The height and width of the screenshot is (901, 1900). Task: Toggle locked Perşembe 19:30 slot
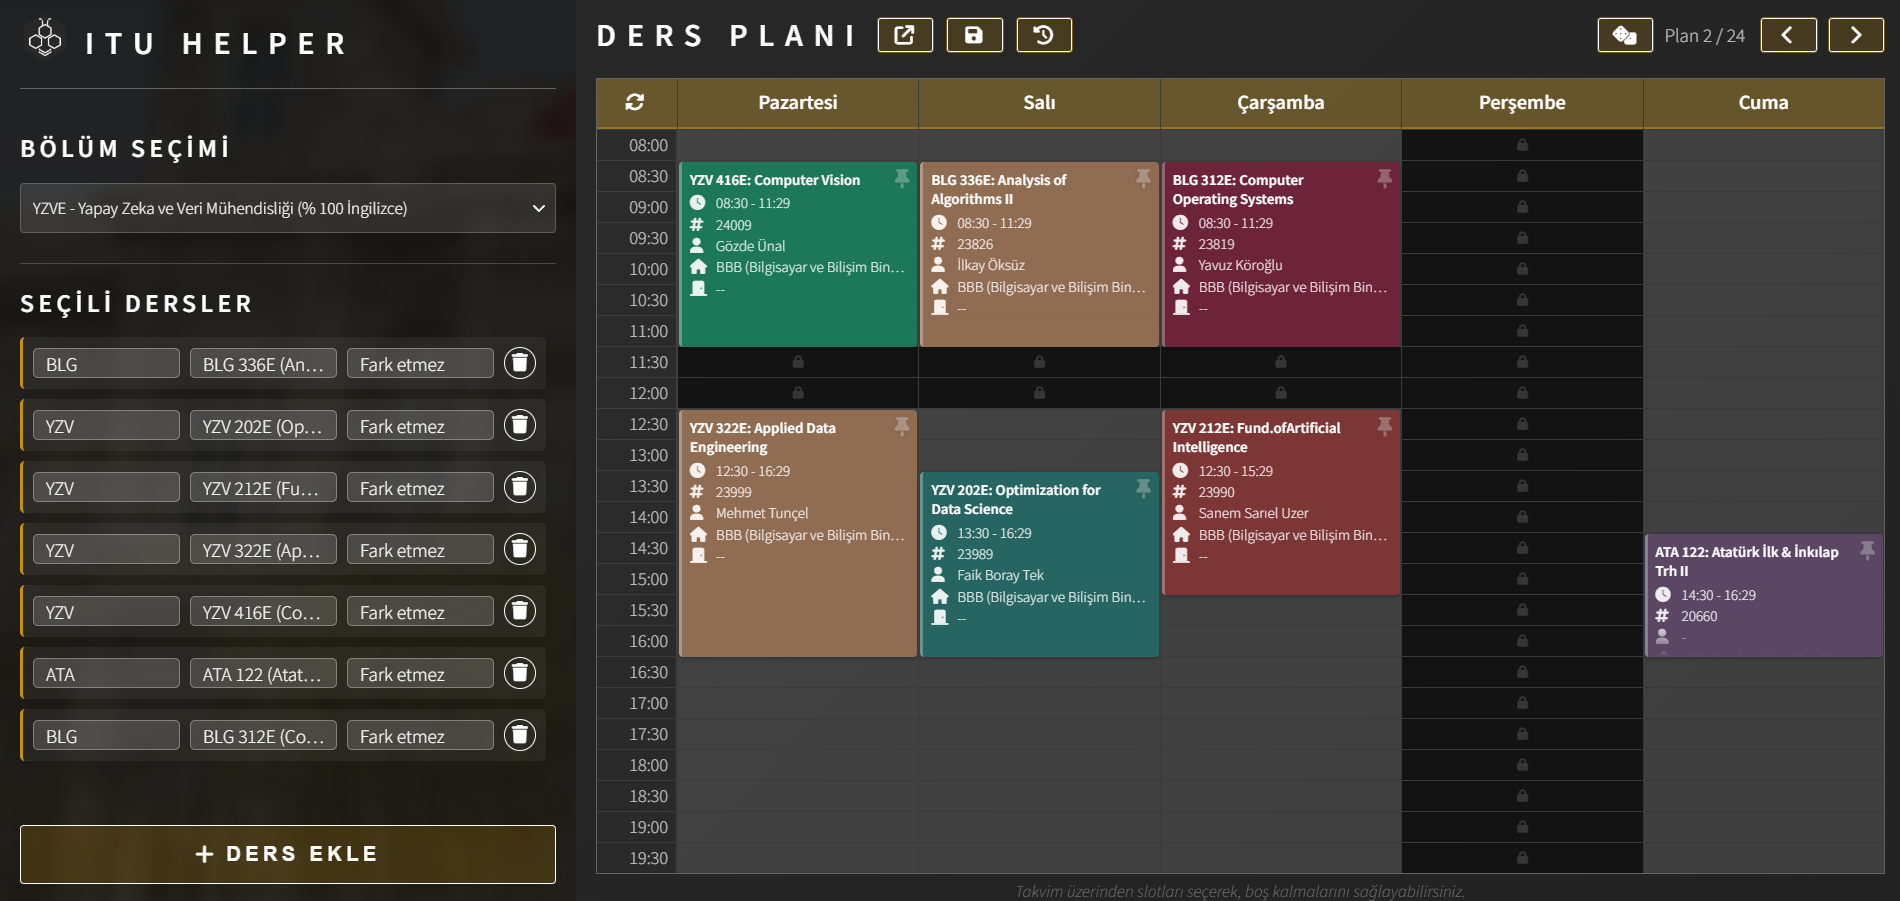tap(1522, 858)
